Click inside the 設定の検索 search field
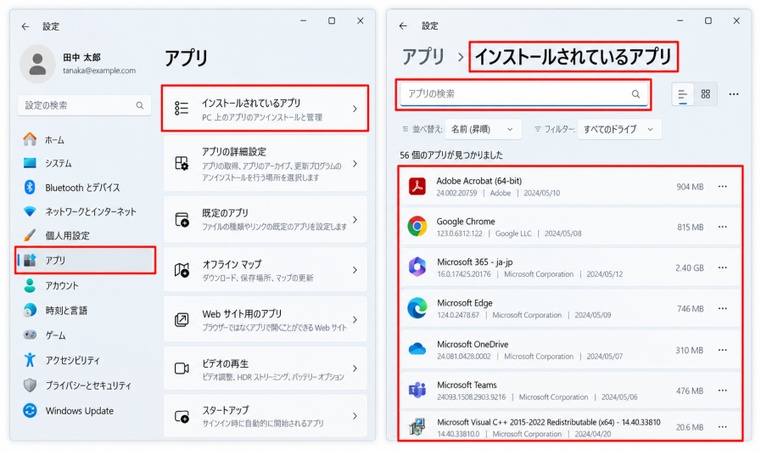761x450 pixels. (x=84, y=105)
